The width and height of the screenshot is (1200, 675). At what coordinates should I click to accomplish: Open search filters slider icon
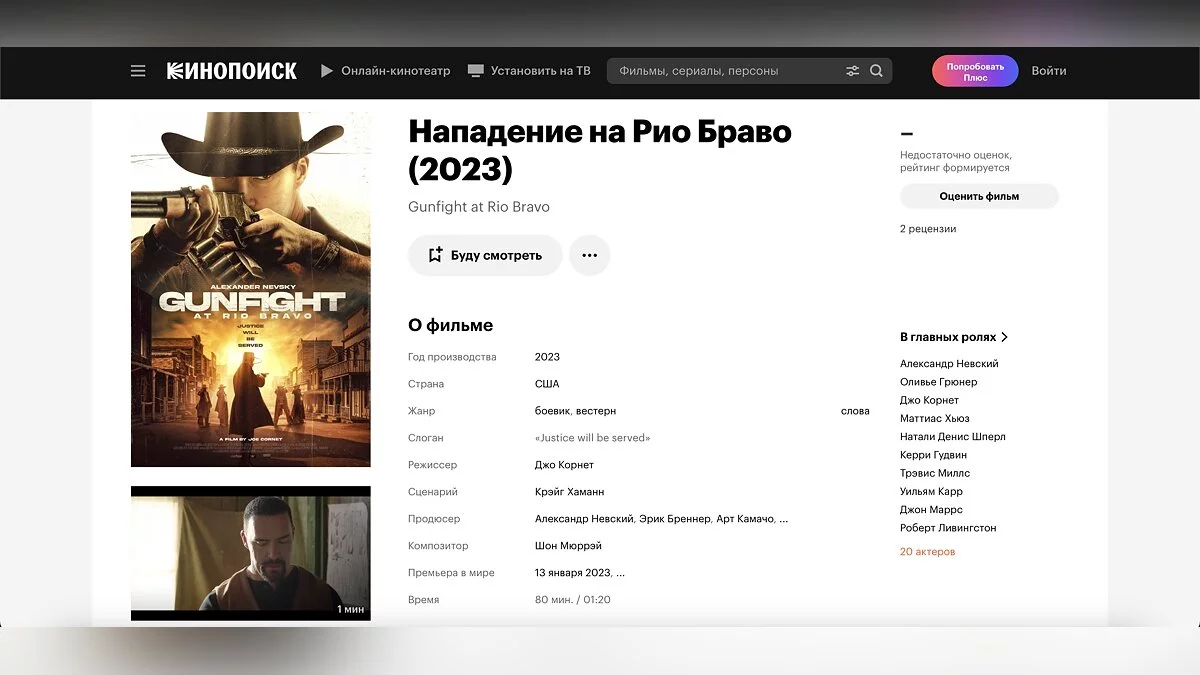[852, 71]
